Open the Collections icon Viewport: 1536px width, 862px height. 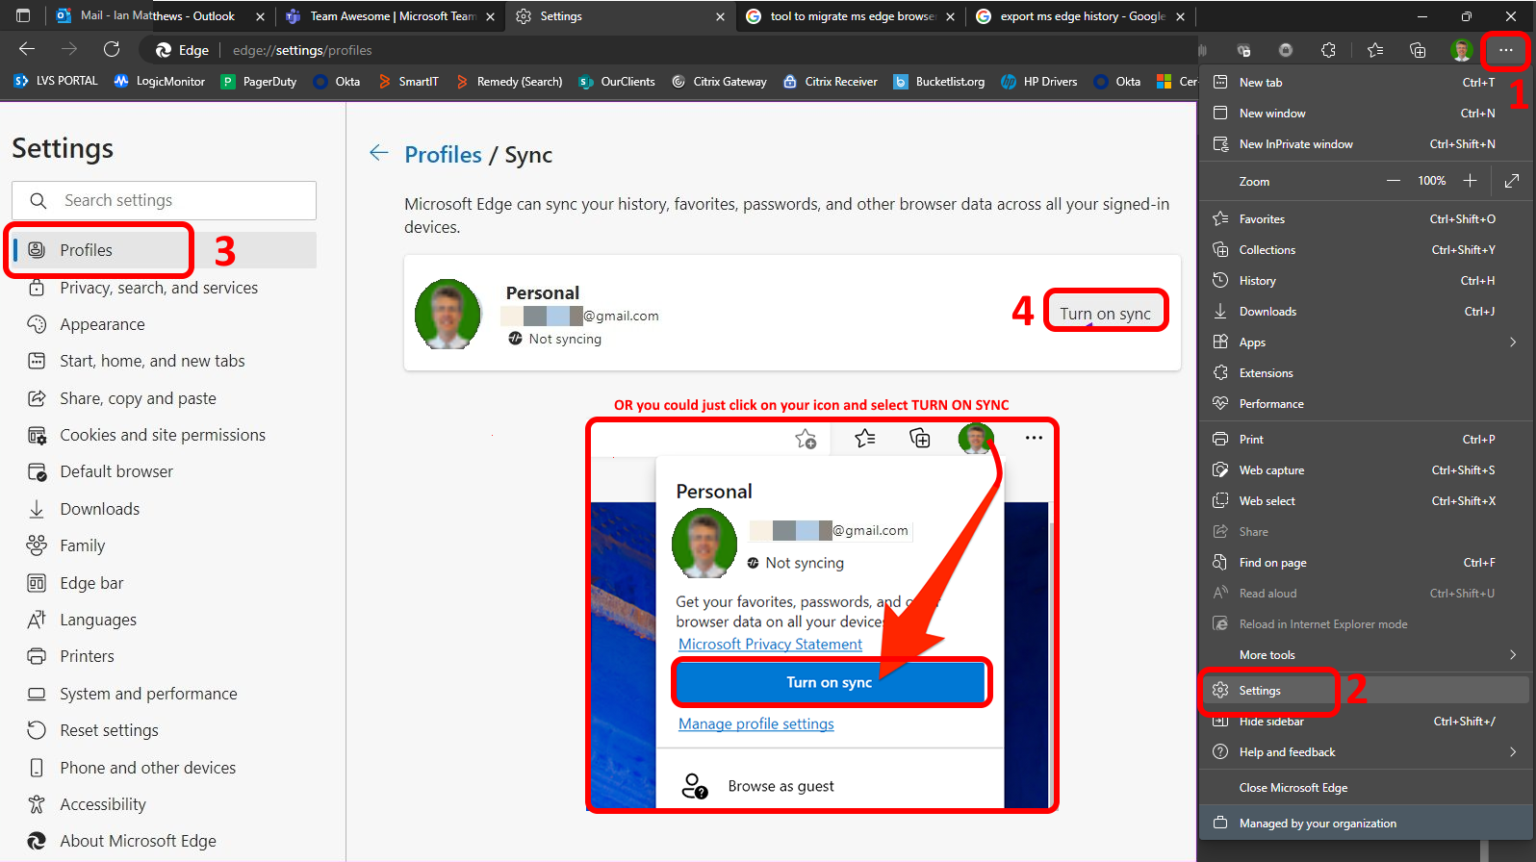[x=1420, y=49]
